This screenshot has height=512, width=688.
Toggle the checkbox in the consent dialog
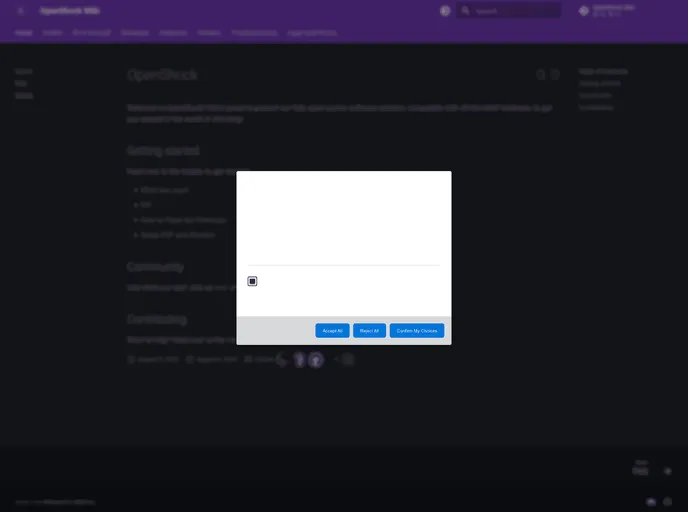[x=252, y=281]
